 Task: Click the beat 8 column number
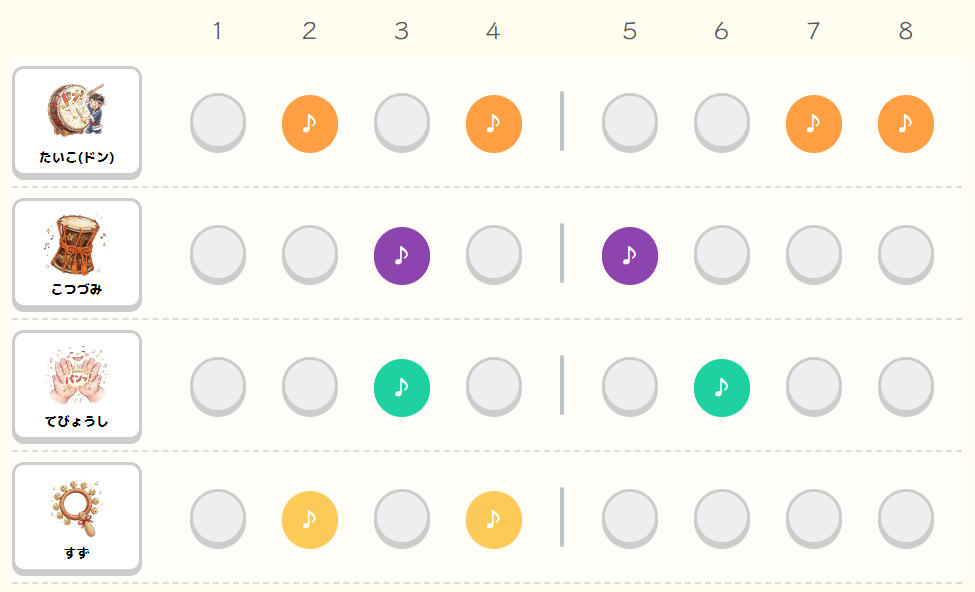(x=906, y=31)
